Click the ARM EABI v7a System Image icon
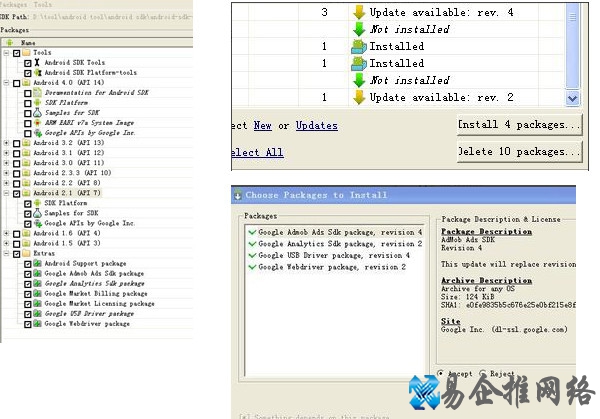 coord(37,122)
